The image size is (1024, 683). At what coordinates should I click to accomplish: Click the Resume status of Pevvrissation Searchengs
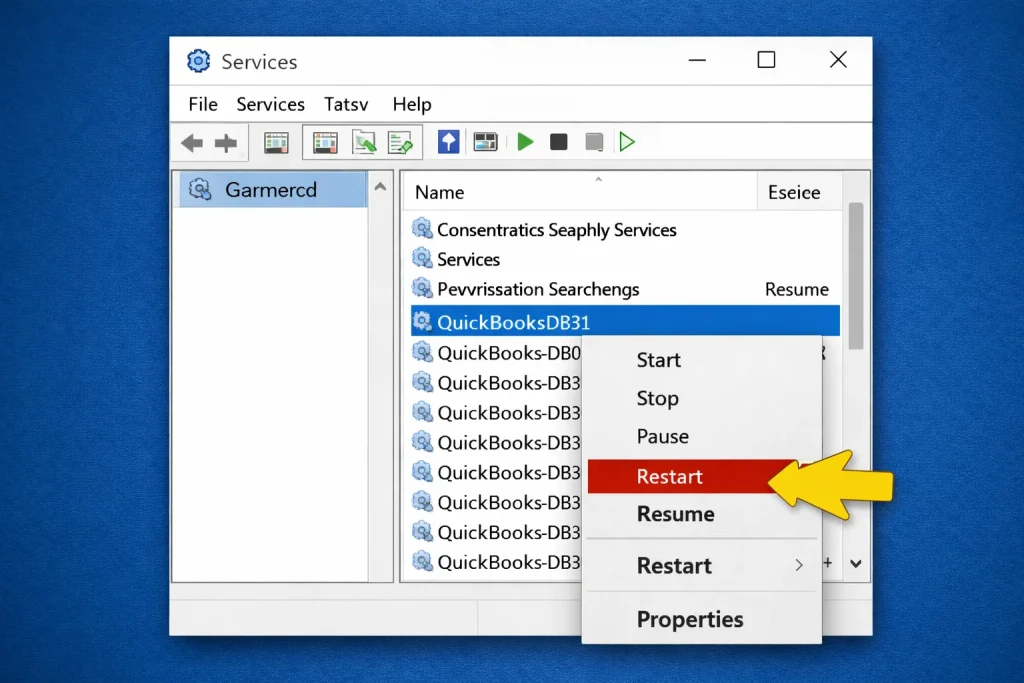pyautogui.click(x=797, y=289)
